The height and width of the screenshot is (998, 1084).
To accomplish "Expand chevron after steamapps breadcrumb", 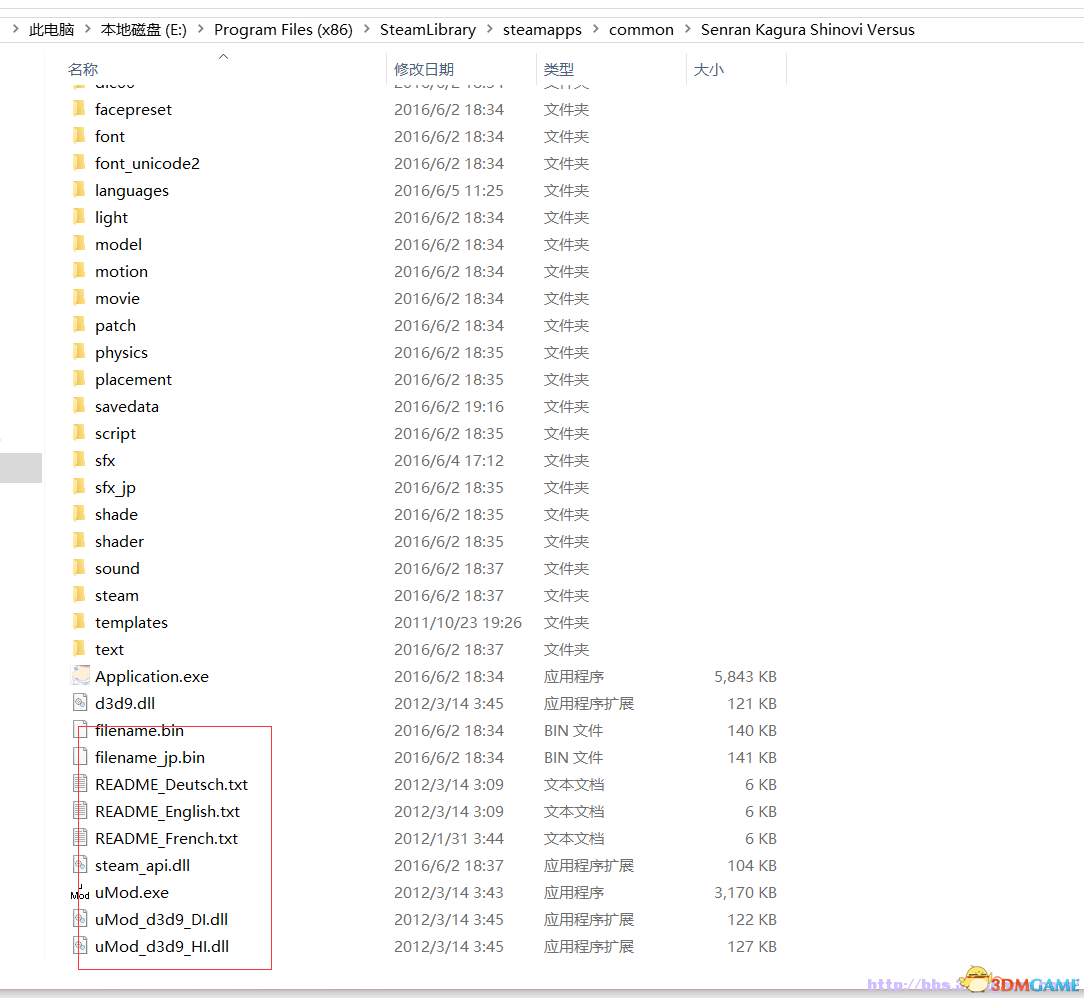I will pos(595,29).
